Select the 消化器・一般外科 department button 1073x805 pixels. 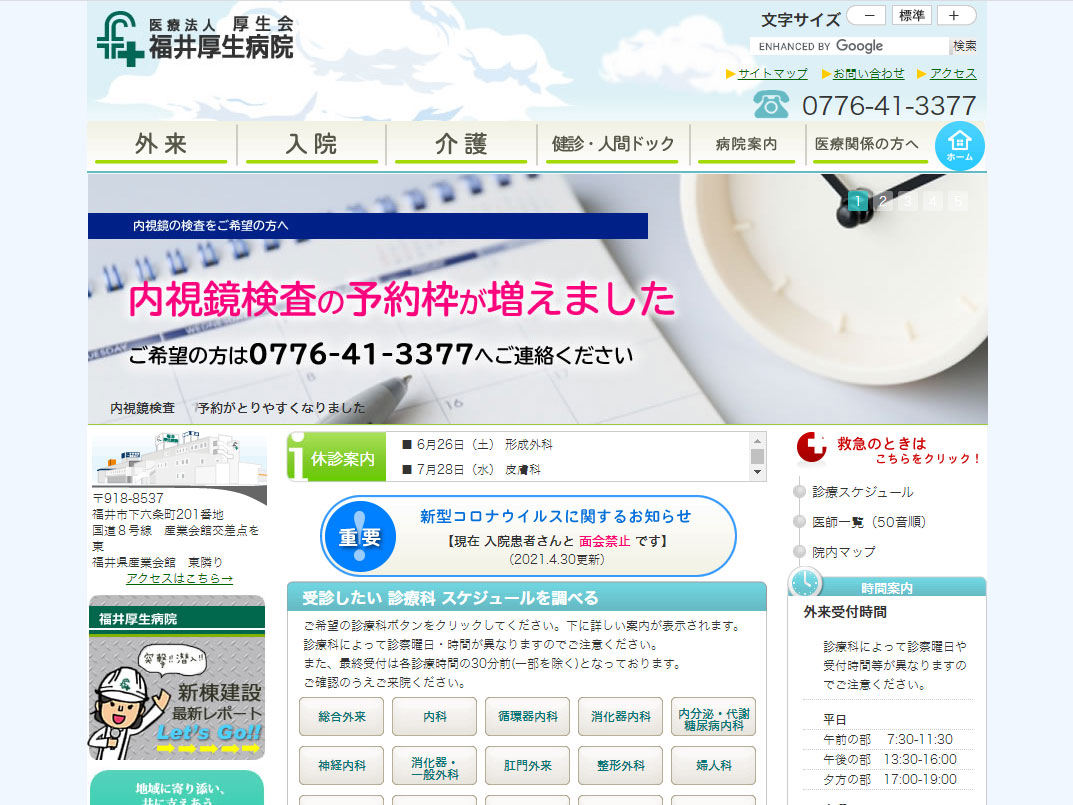click(x=435, y=765)
